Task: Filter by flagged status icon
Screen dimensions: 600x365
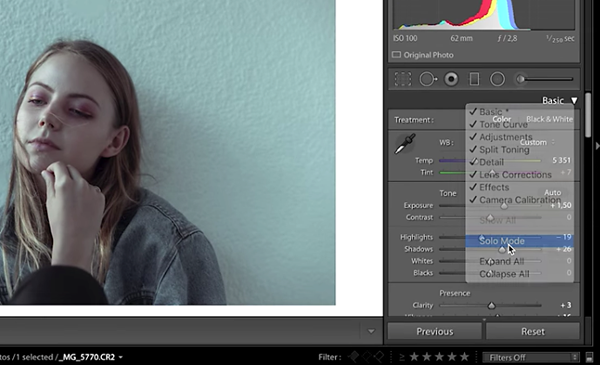Action: 354,357
